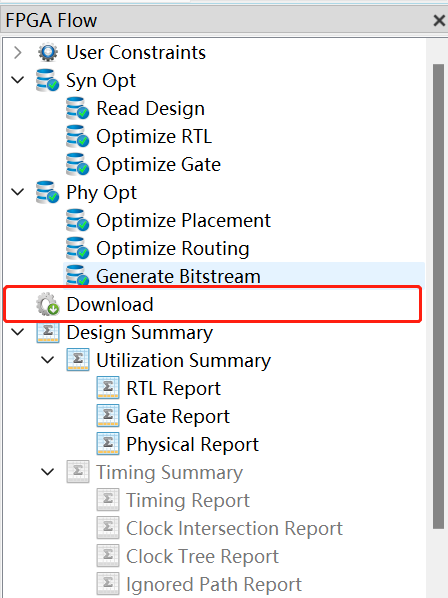Expand the User Constraints node

pyautogui.click(x=18, y=52)
